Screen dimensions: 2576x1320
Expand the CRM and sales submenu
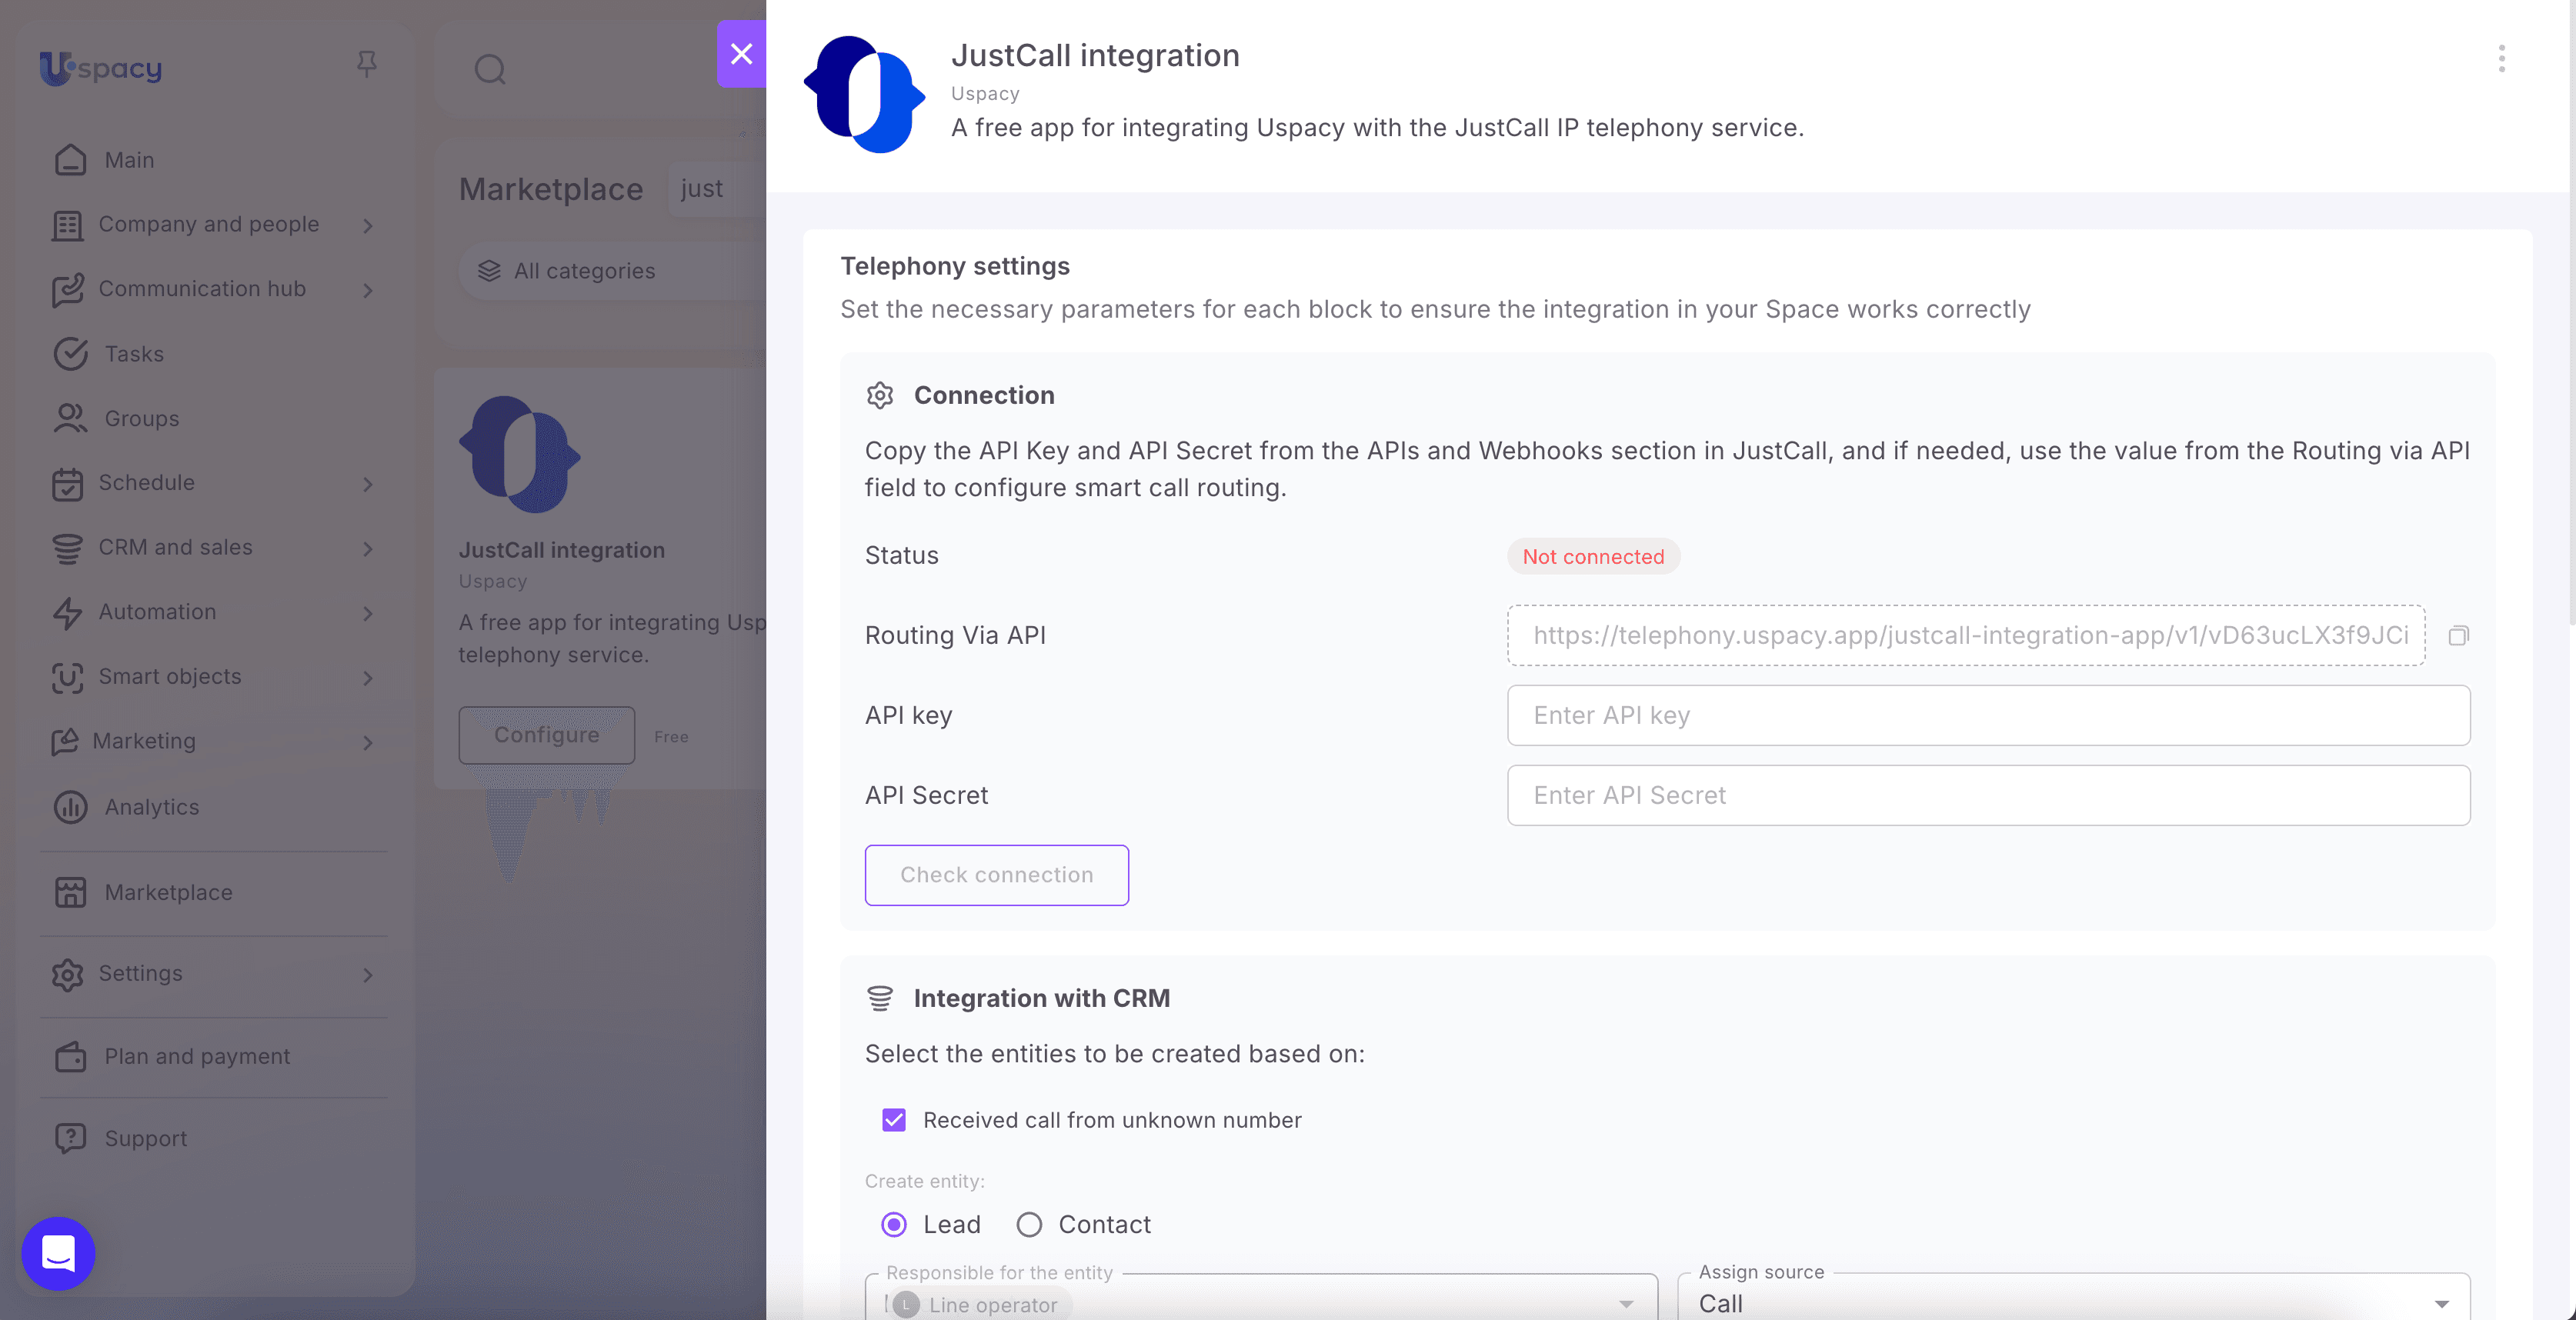tap(368, 549)
